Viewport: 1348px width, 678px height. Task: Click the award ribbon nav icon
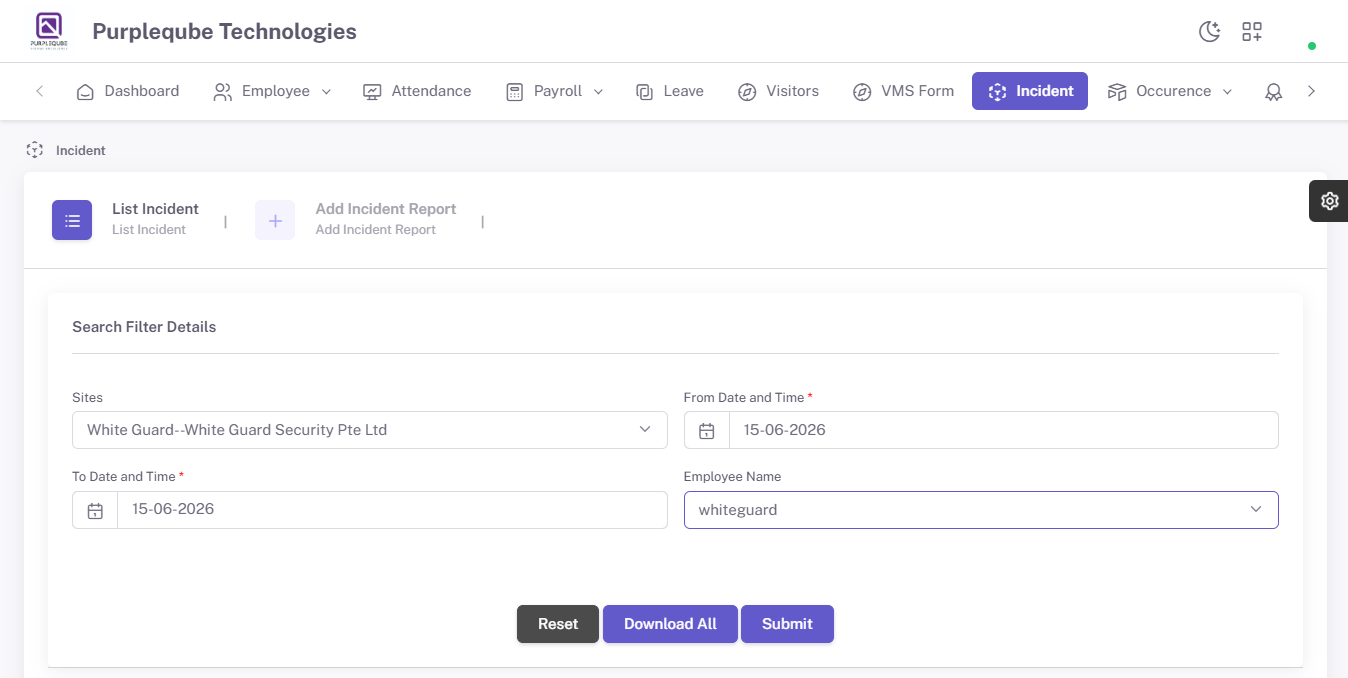click(1273, 92)
